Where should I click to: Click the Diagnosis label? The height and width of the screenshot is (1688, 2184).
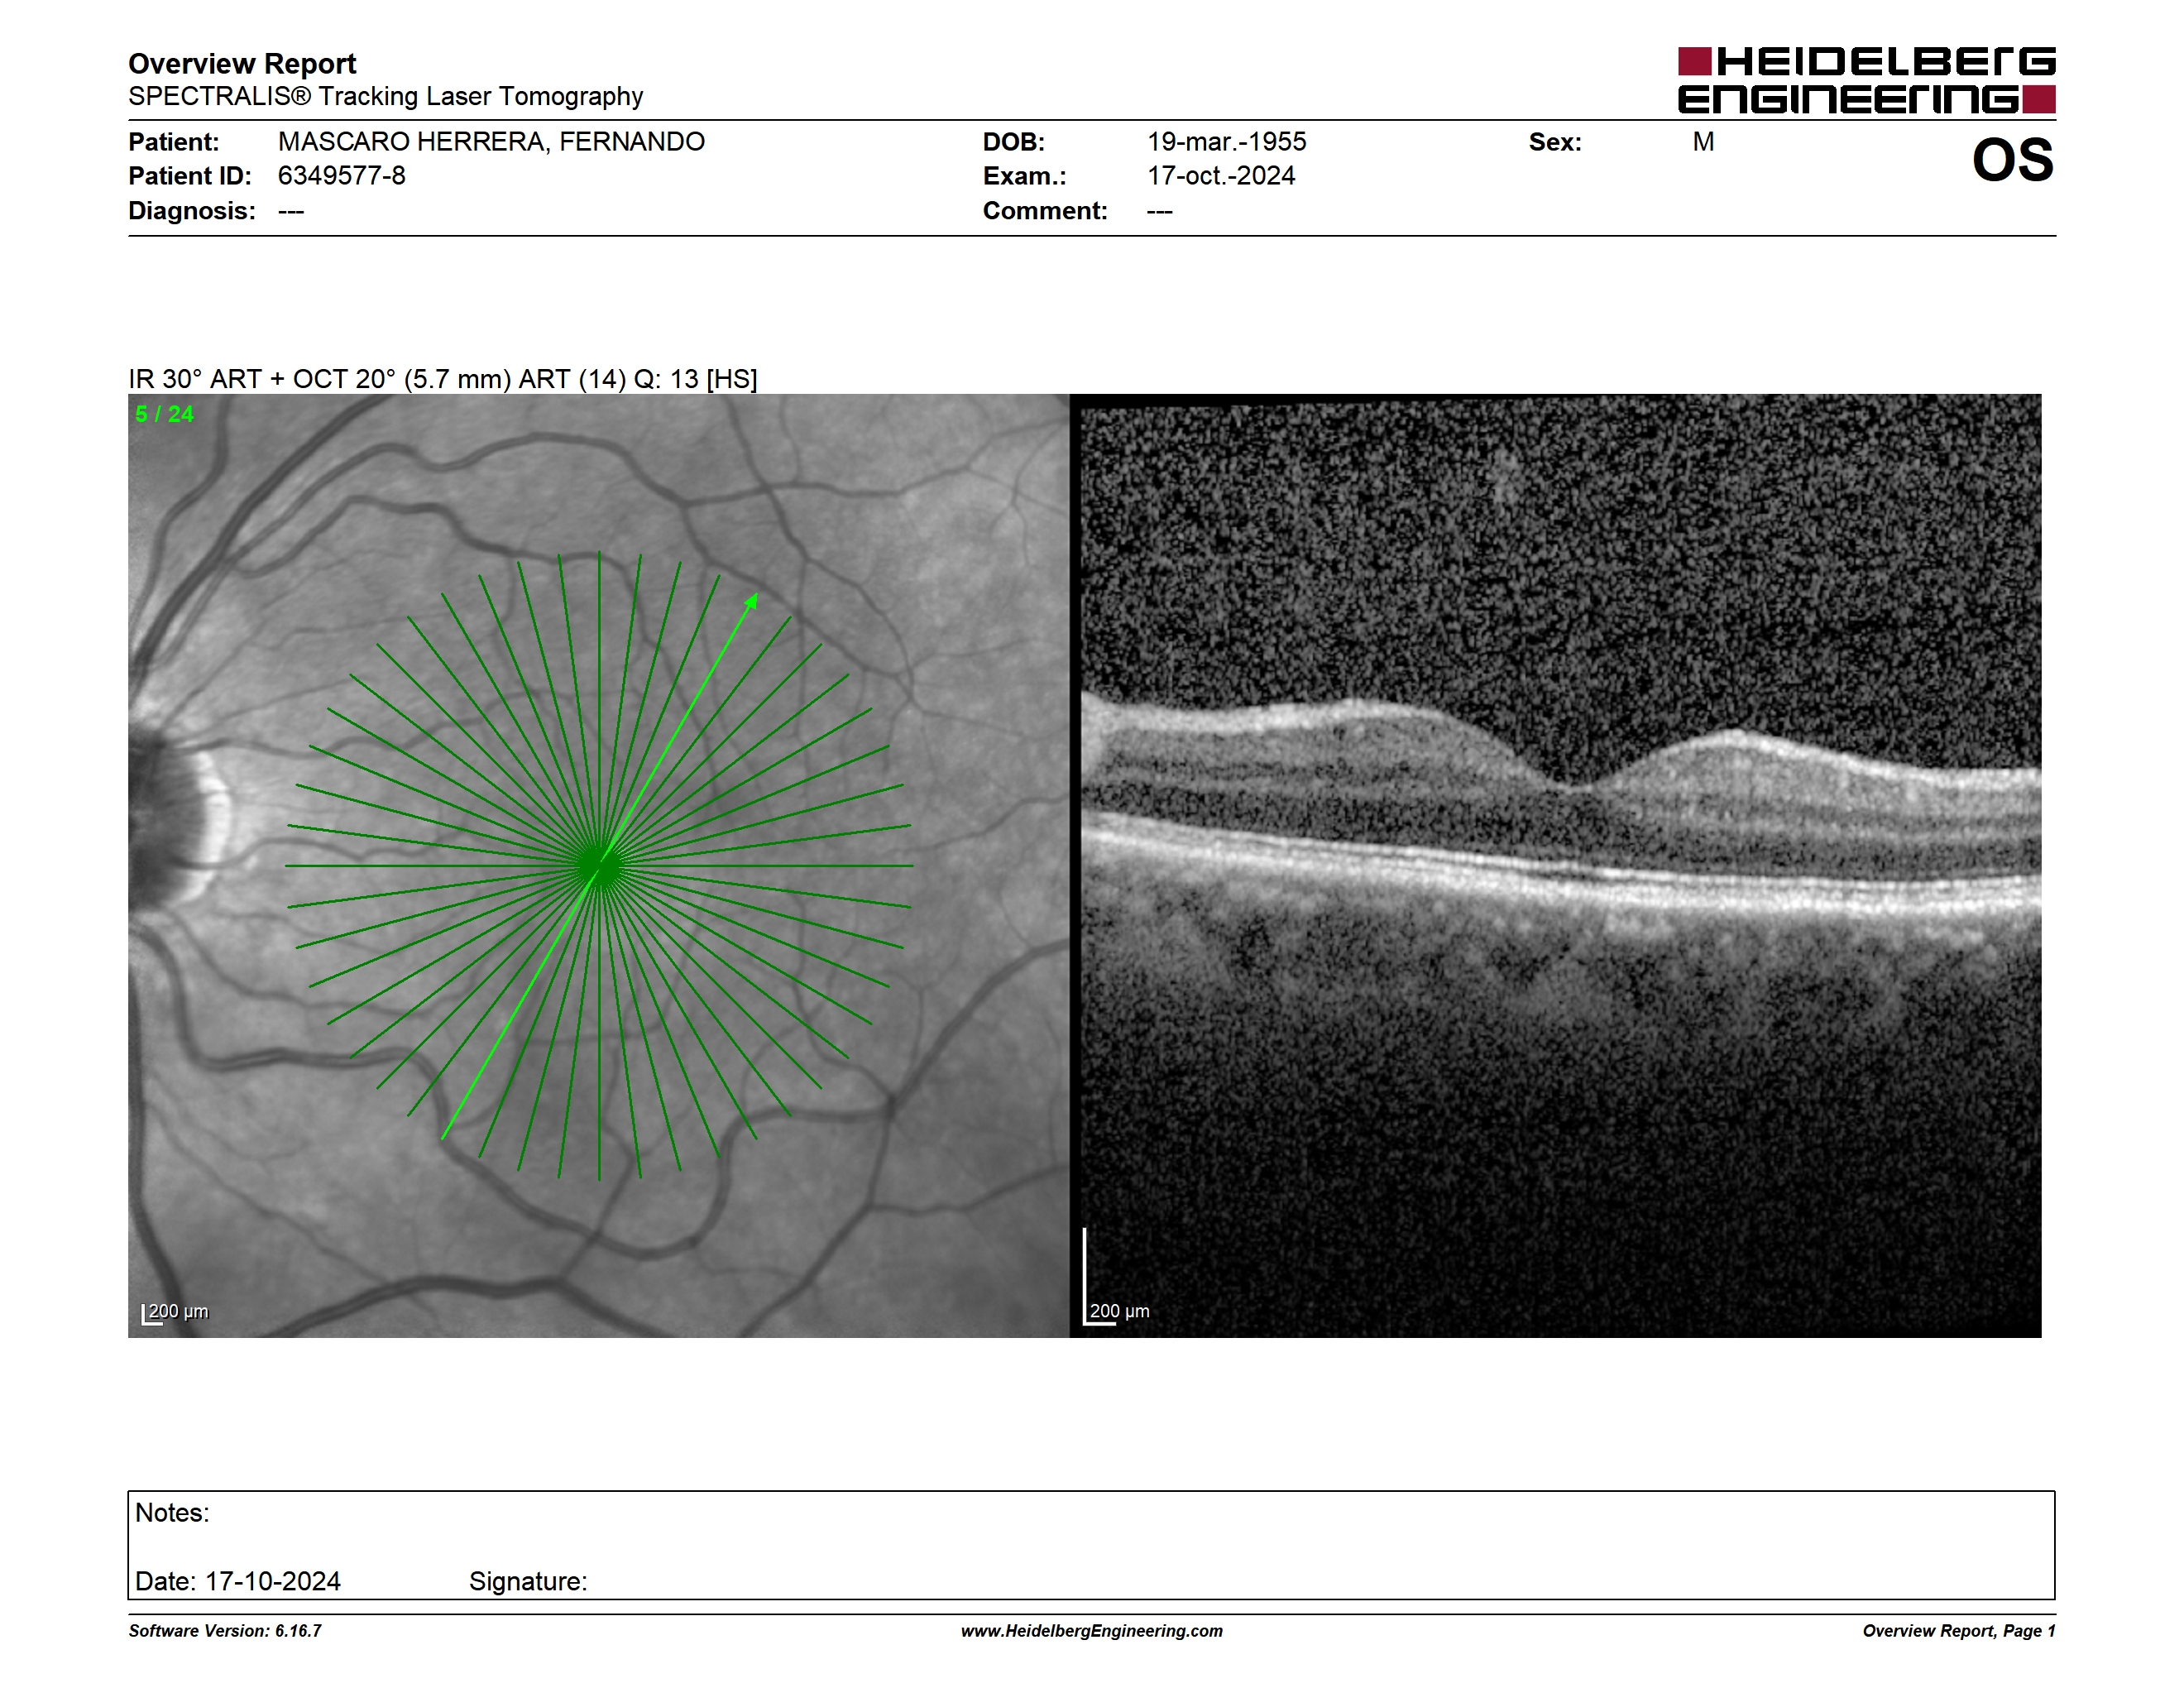point(191,211)
